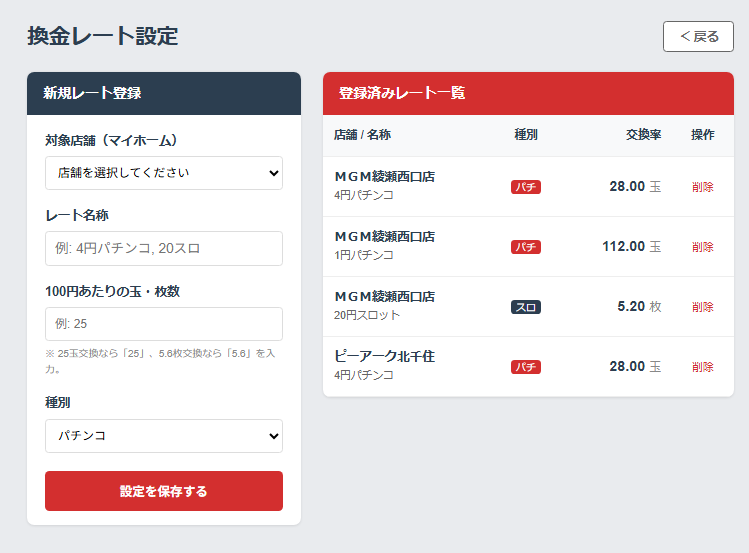Click the パチ badge in the ピーアーク北千住 row
This screenshot has height=553, width=749.
click(526, 367)
